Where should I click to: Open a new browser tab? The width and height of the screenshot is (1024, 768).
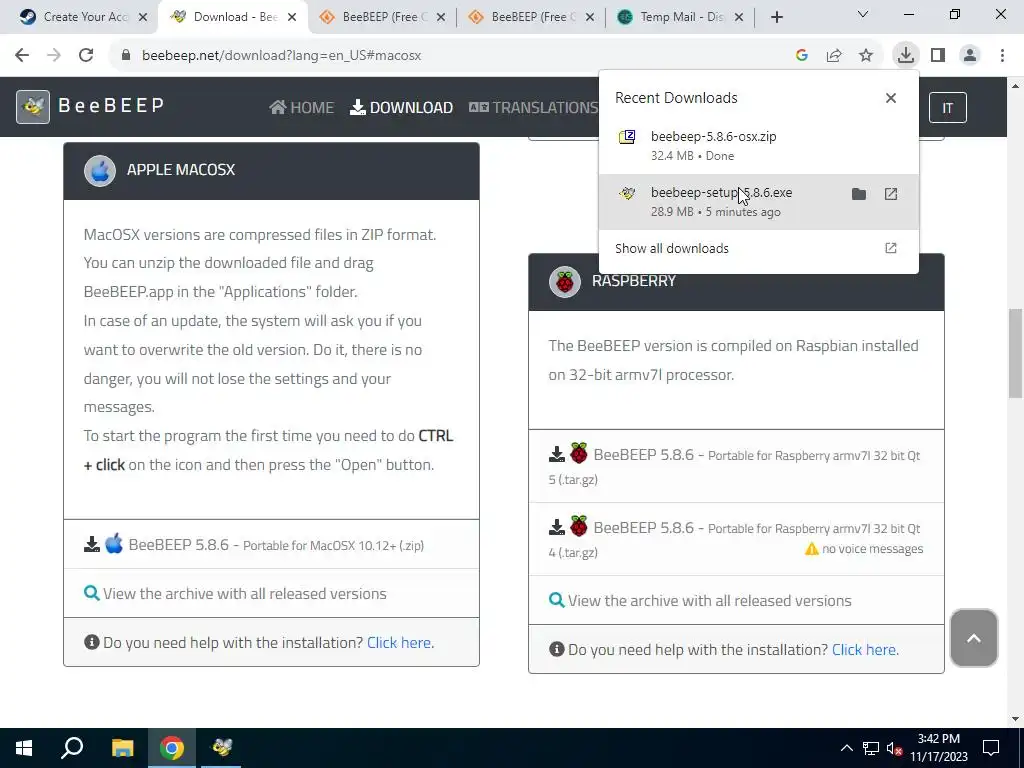coord(776,17)
